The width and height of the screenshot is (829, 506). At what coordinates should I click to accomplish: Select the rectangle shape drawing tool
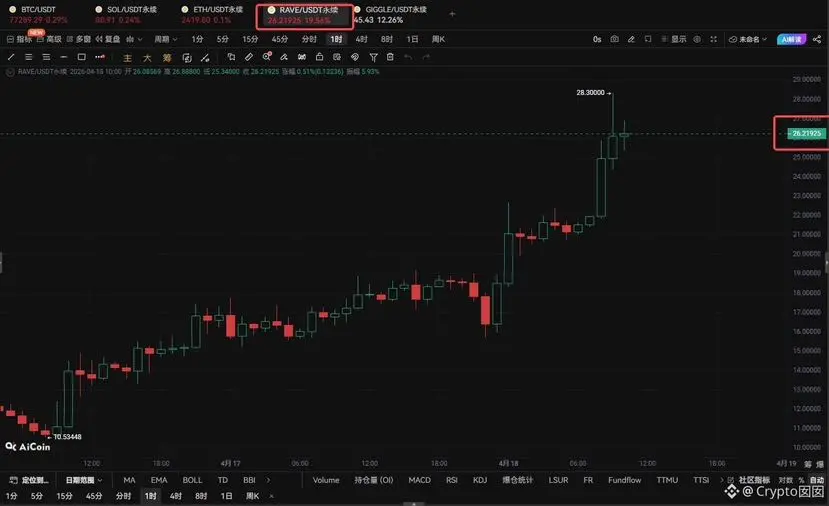tap(81, 57)
